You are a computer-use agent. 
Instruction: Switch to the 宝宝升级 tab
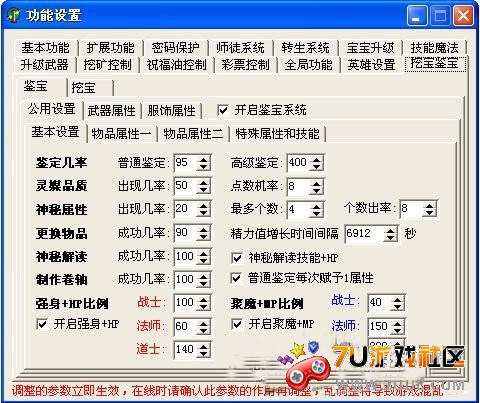(370, 48)
